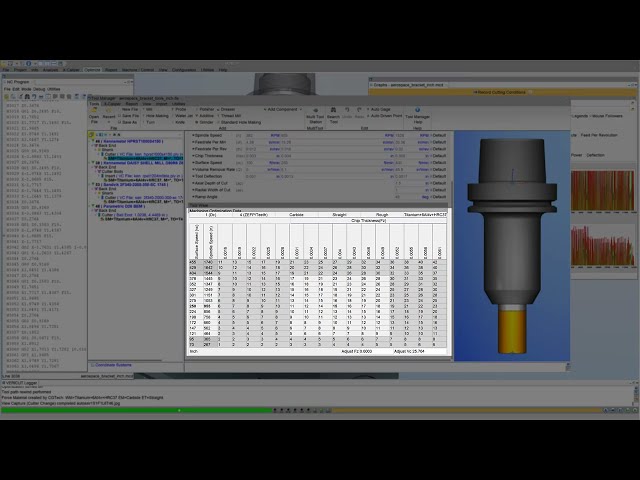Add a Turn tool
The width and height of the screenshot is (640, 480).
[x=149, y=122]
